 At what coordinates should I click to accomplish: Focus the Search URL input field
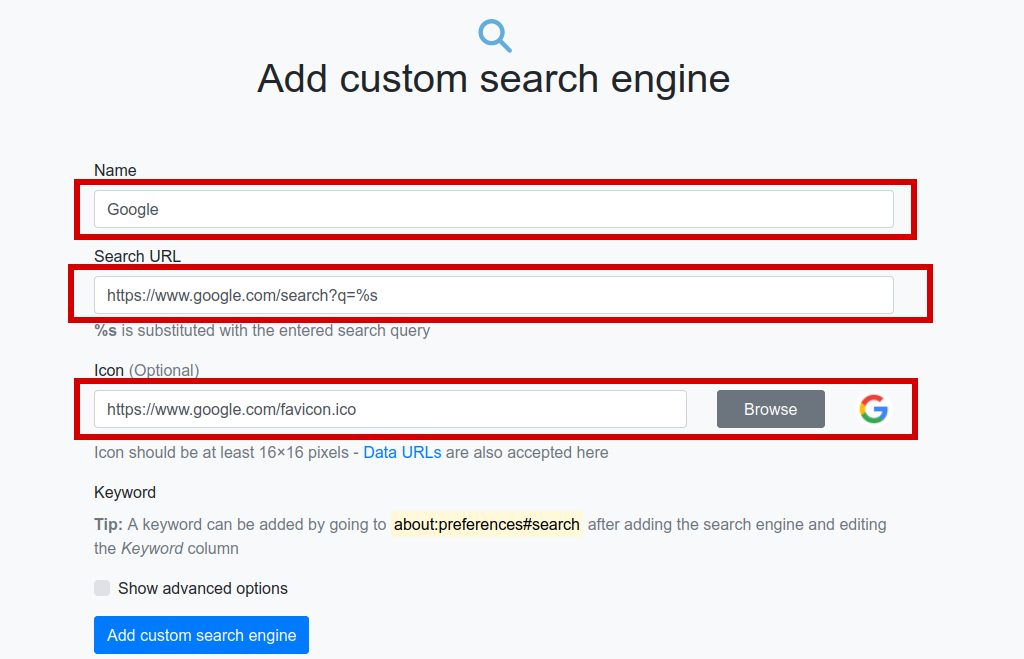(x=494, y=295)
